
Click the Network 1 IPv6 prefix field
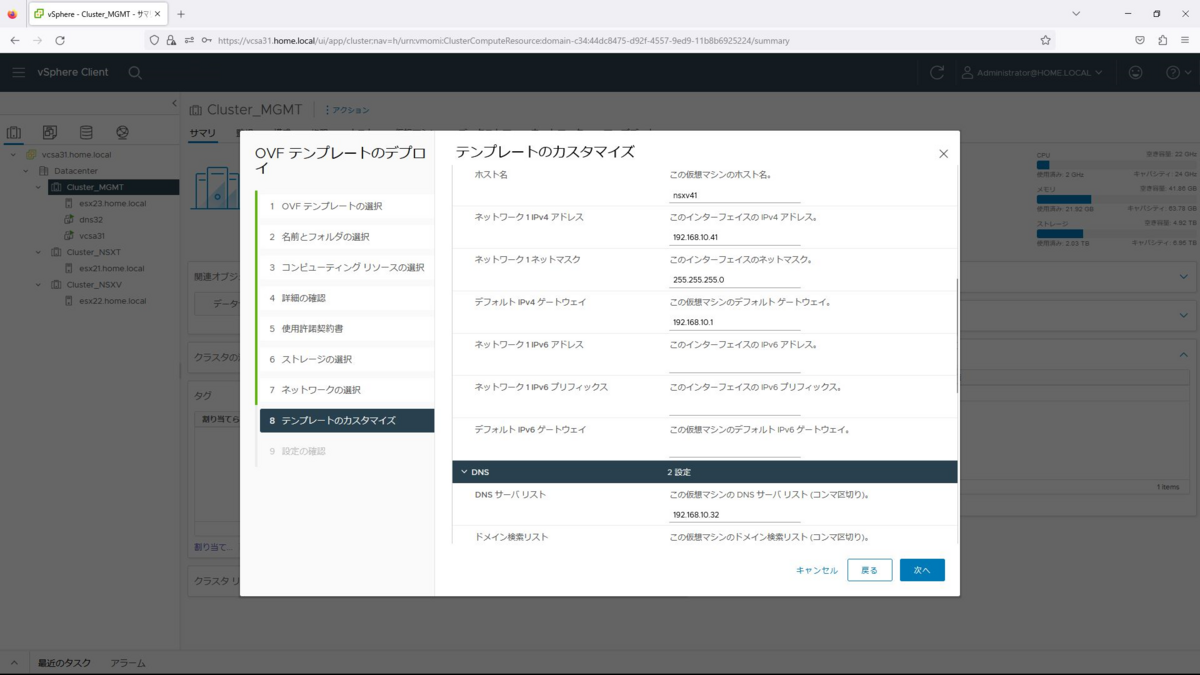(734, 407)
